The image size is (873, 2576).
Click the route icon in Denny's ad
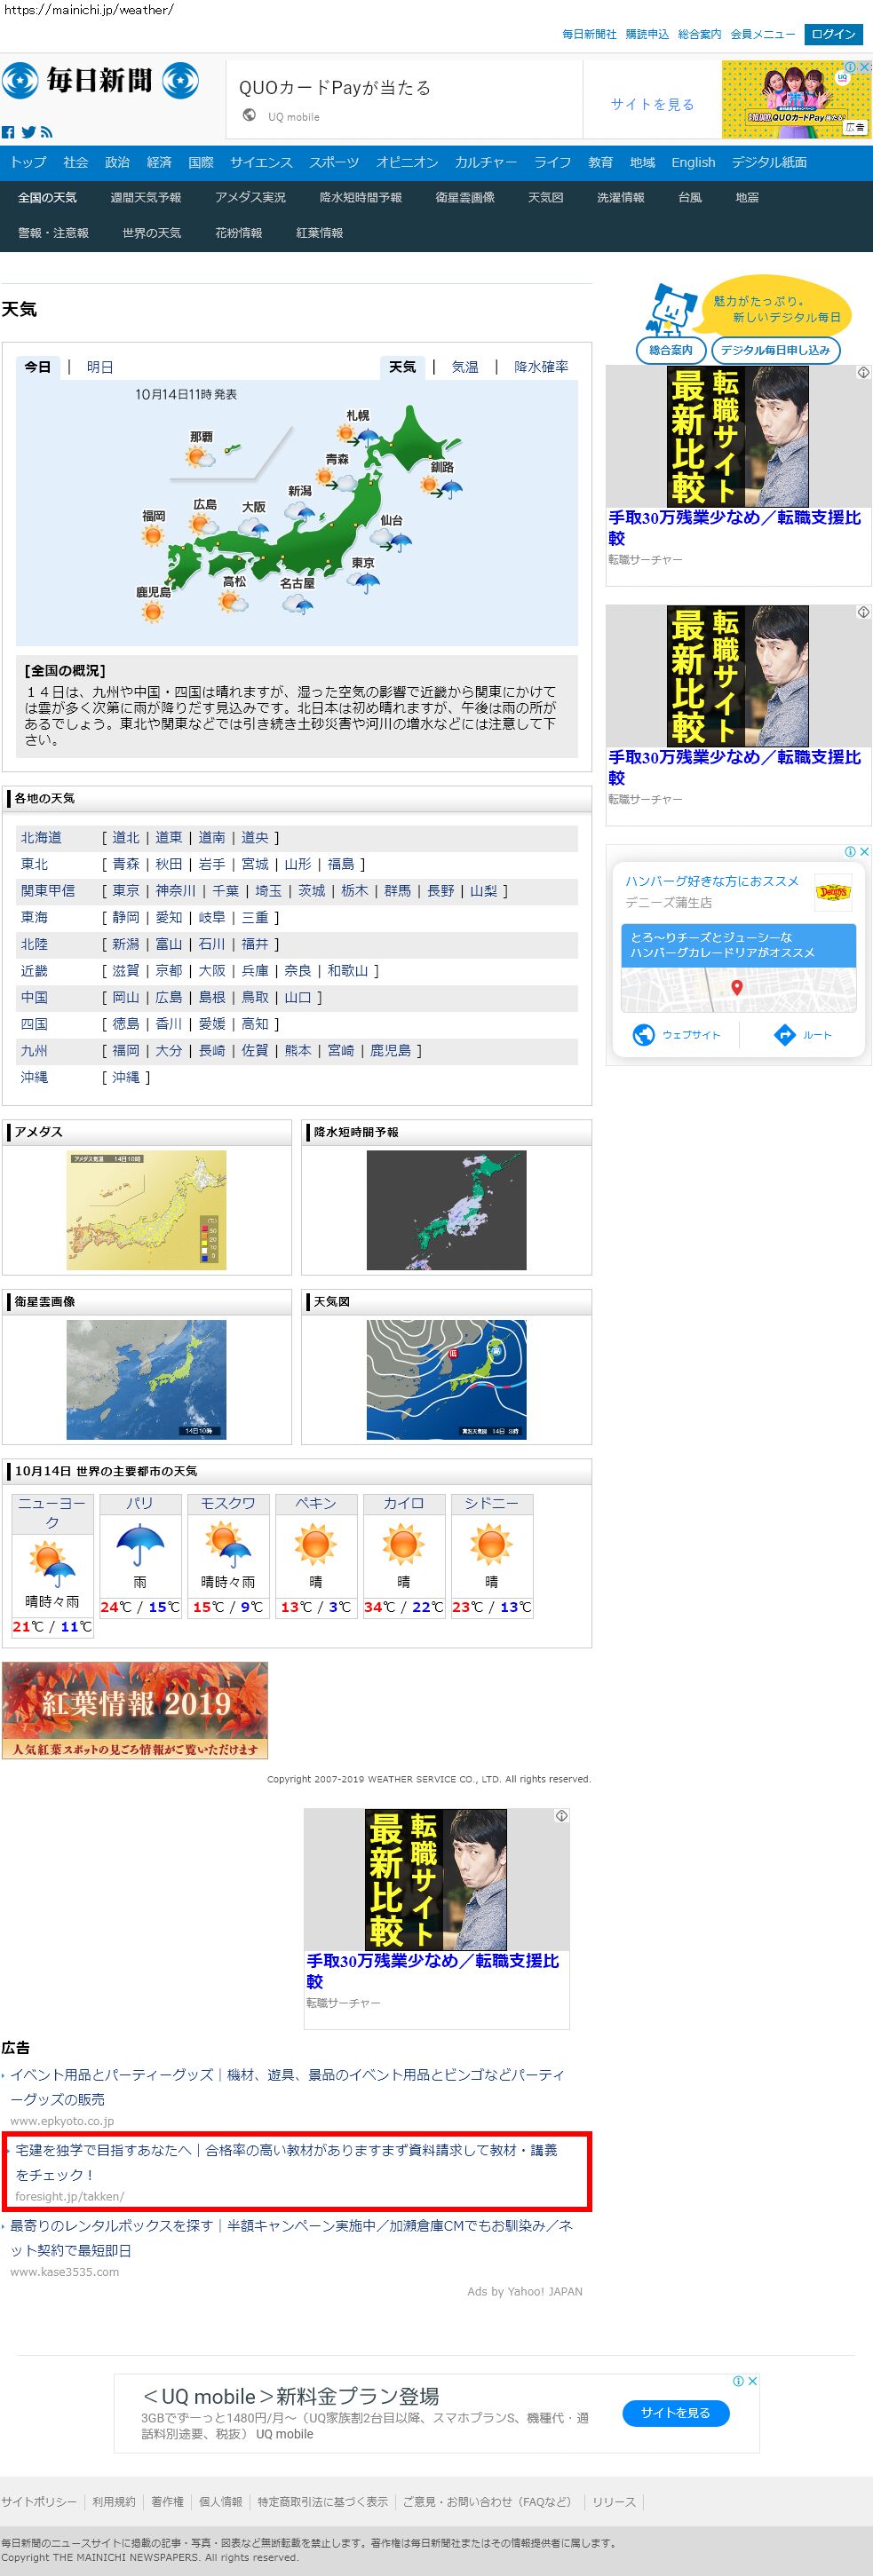pyautogui.click(x=785, y=1035)
